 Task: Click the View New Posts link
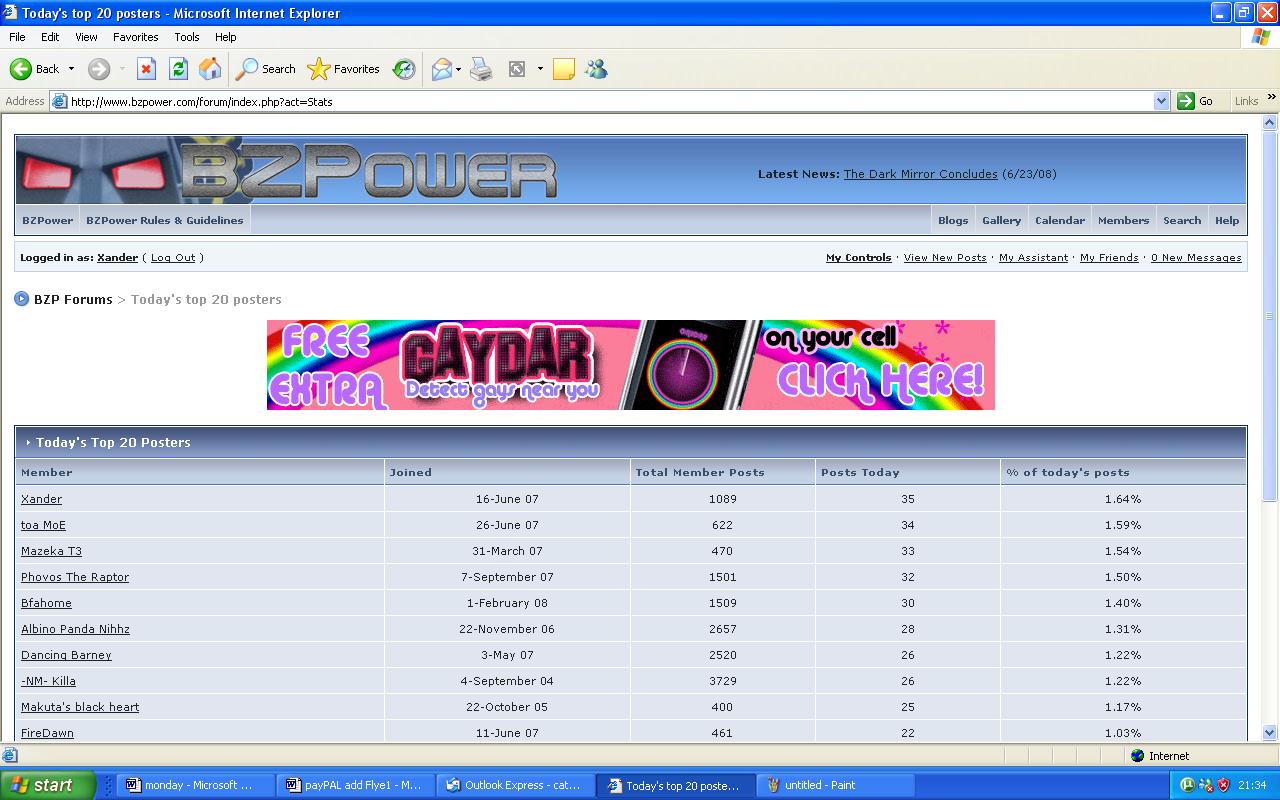point(945,257)
